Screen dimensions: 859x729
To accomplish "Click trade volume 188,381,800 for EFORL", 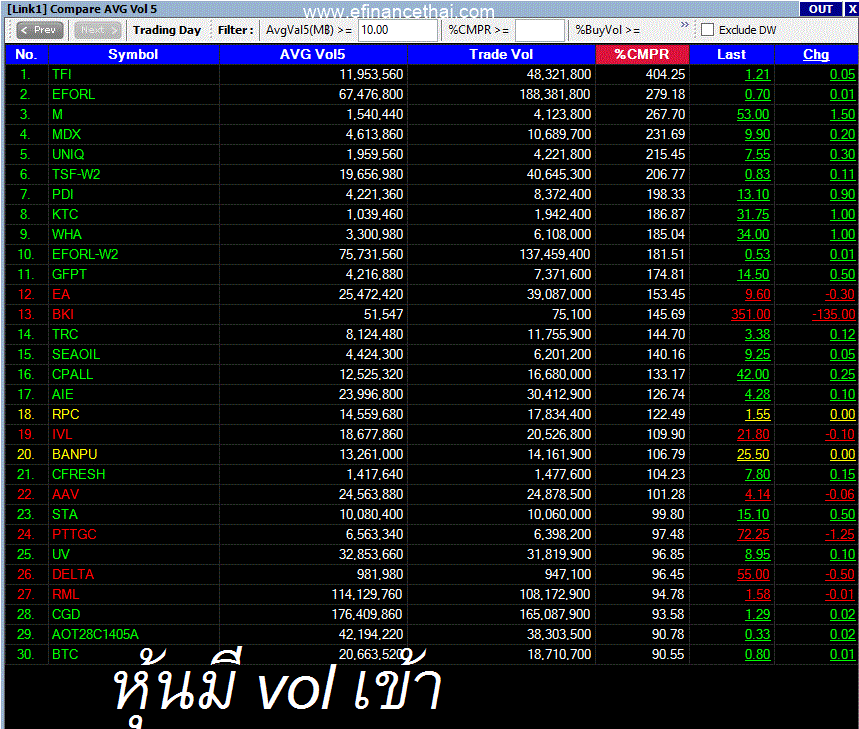I will pyautogui.click(x=555, y=94).
